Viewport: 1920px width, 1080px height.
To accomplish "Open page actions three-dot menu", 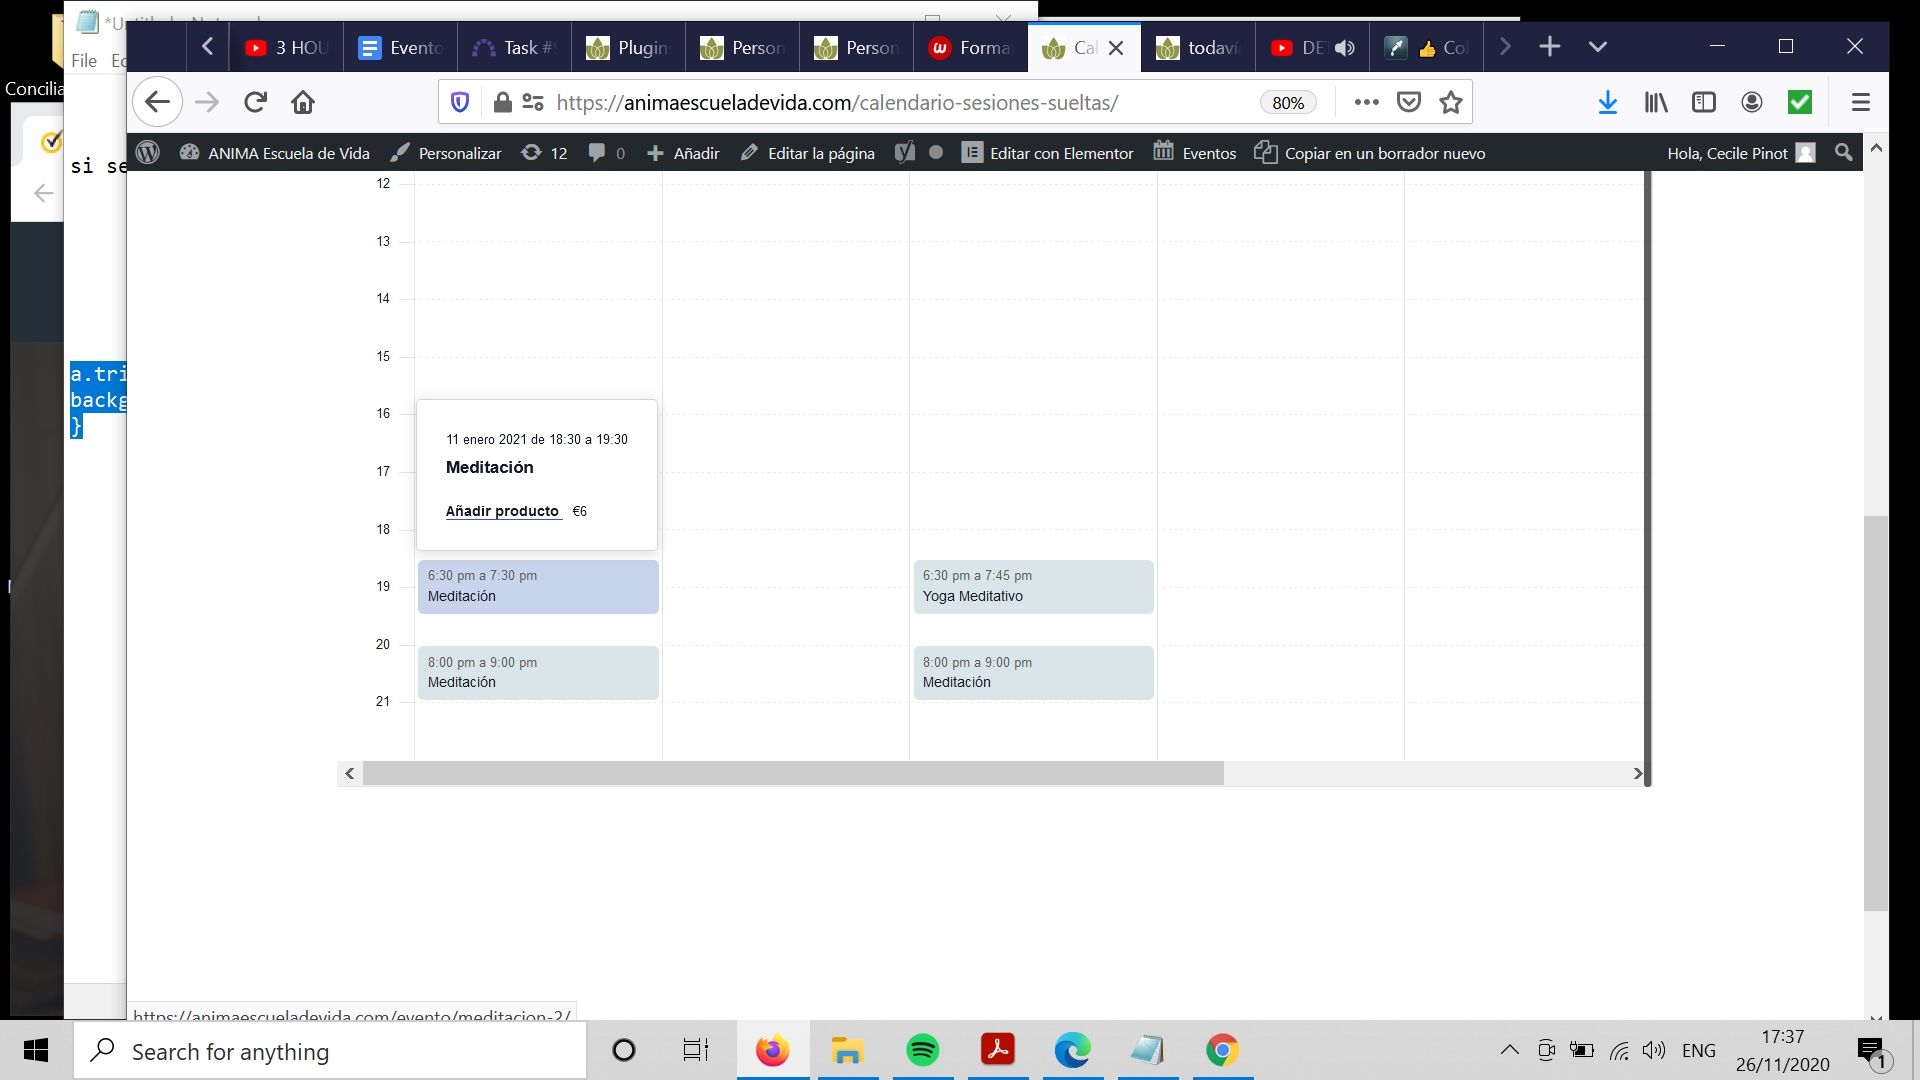I will click(1366, 102).
